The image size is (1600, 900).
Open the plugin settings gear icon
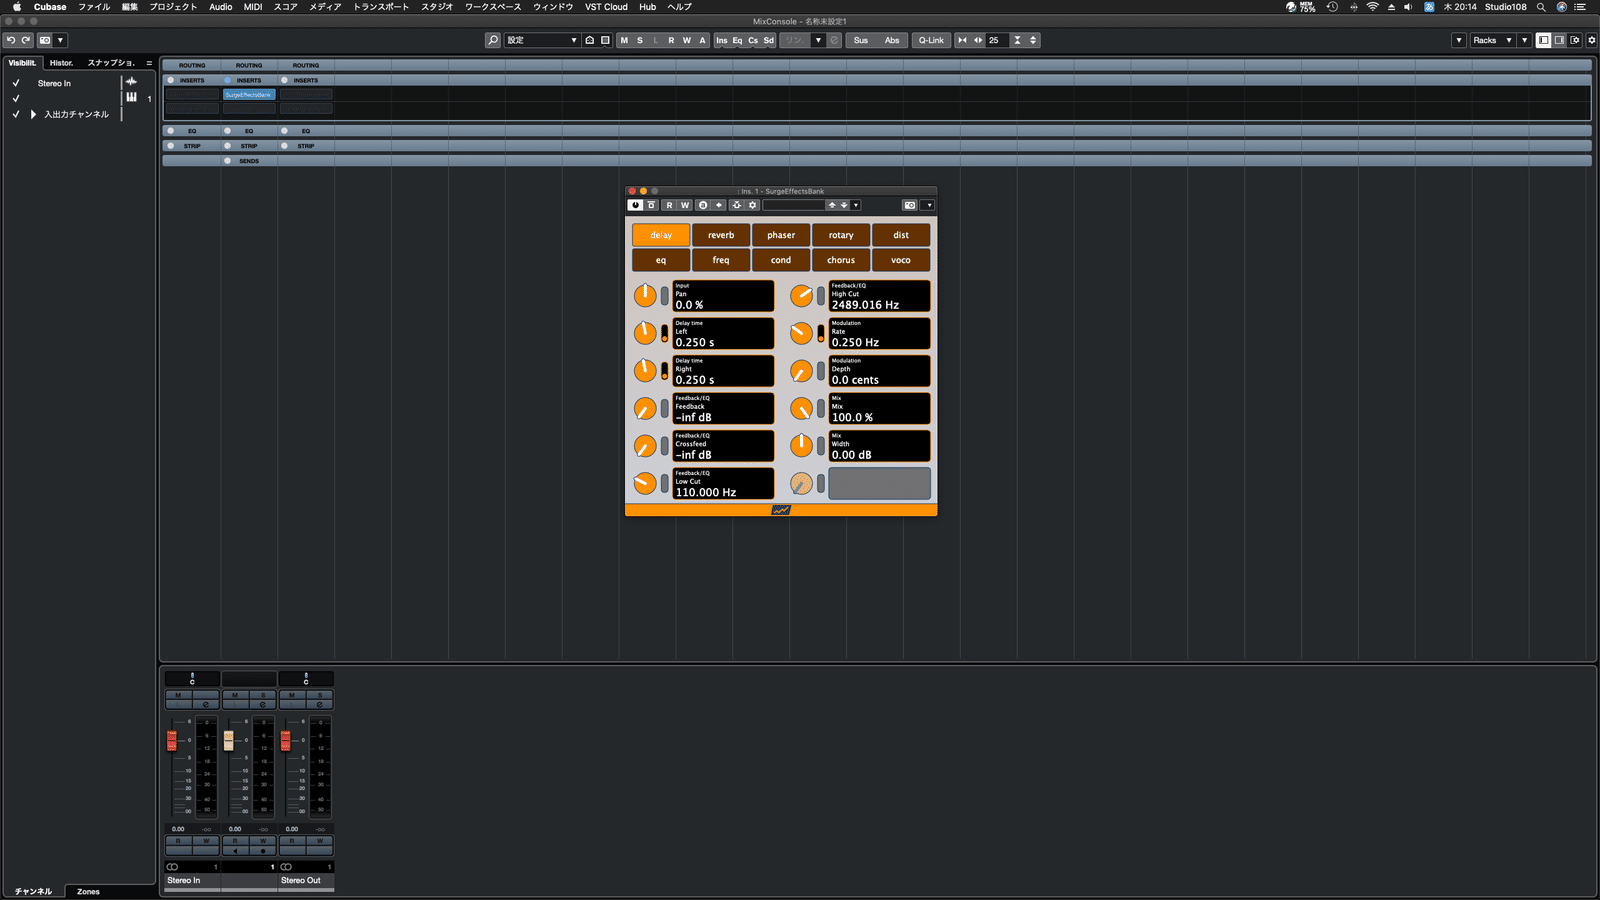[753, 205]
